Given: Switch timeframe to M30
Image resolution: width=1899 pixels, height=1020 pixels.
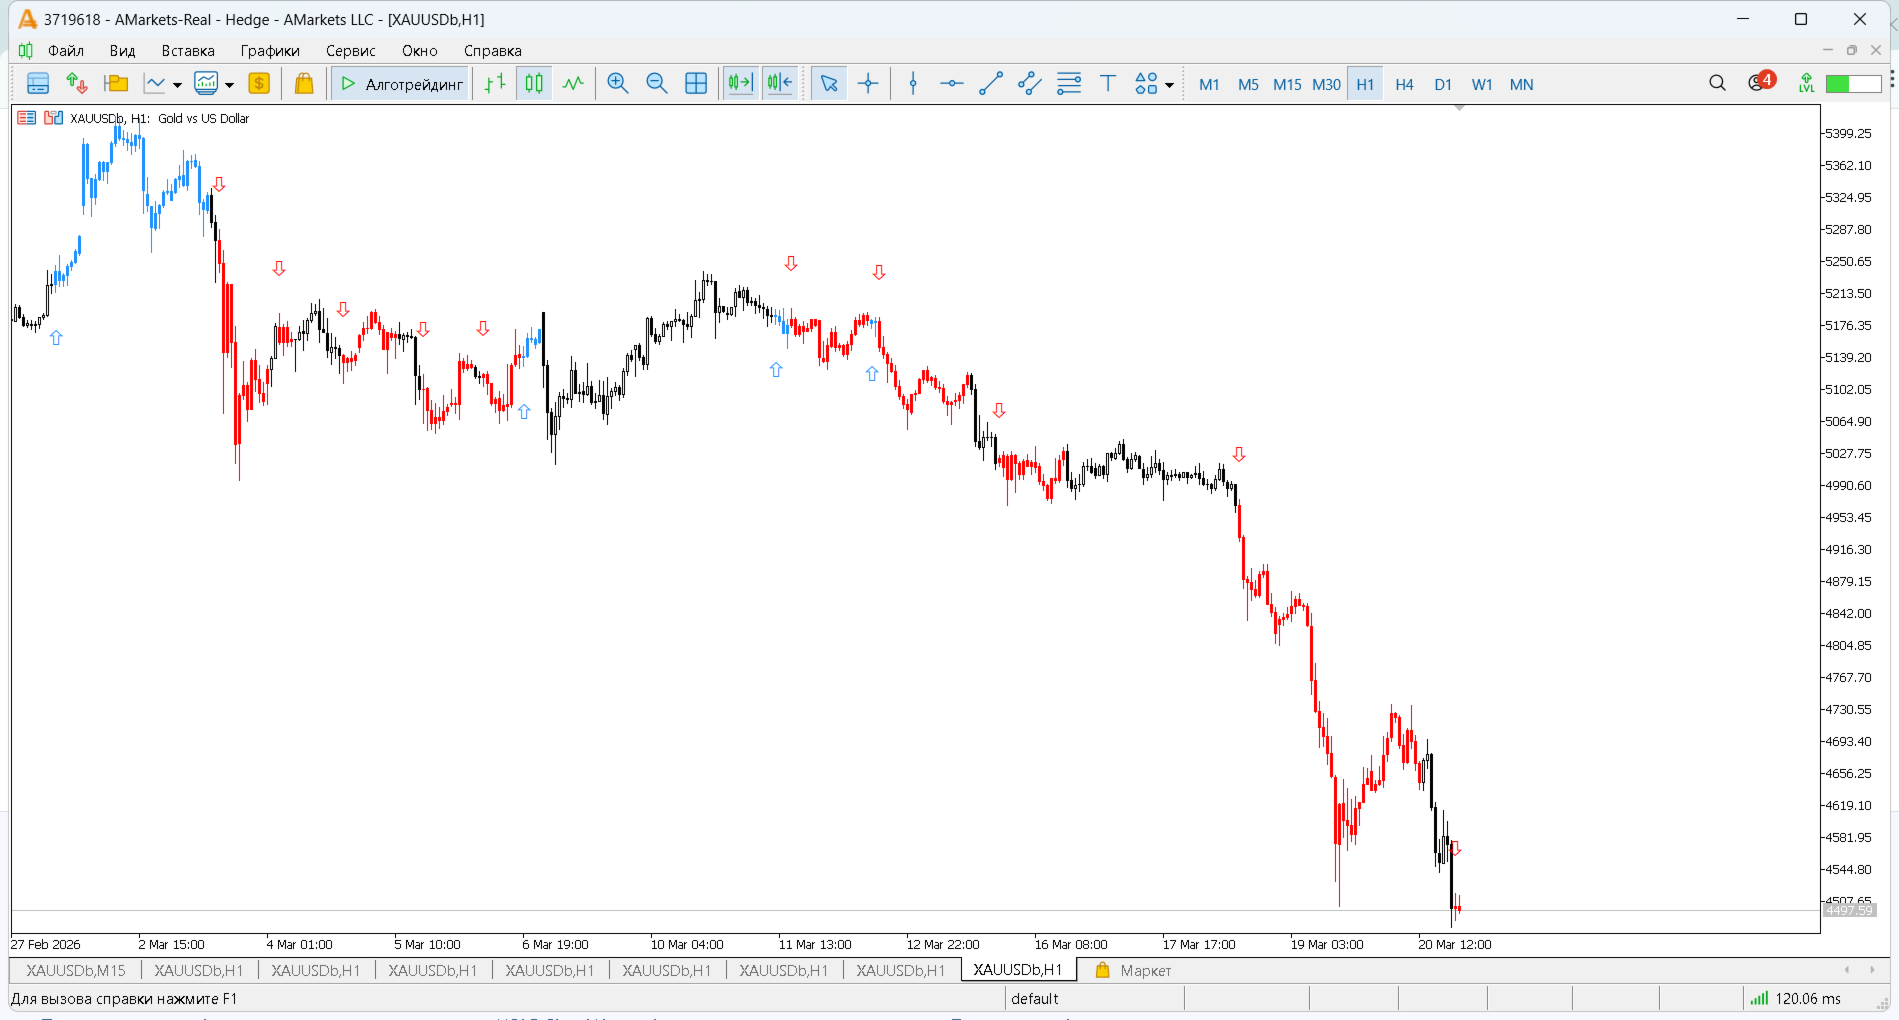Looking at the screenshot, I should [x=1326, y=85].
